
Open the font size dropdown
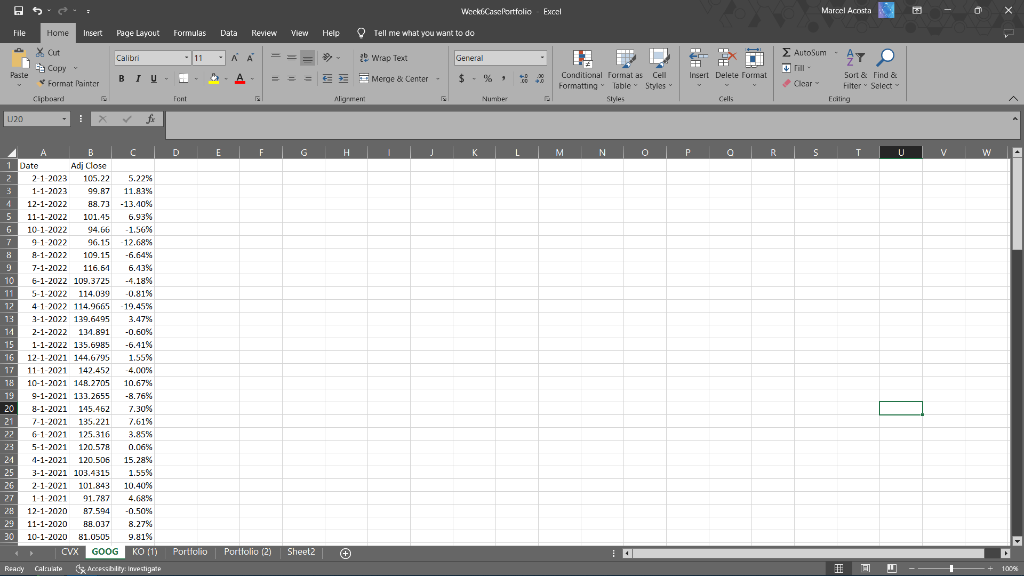220,58
